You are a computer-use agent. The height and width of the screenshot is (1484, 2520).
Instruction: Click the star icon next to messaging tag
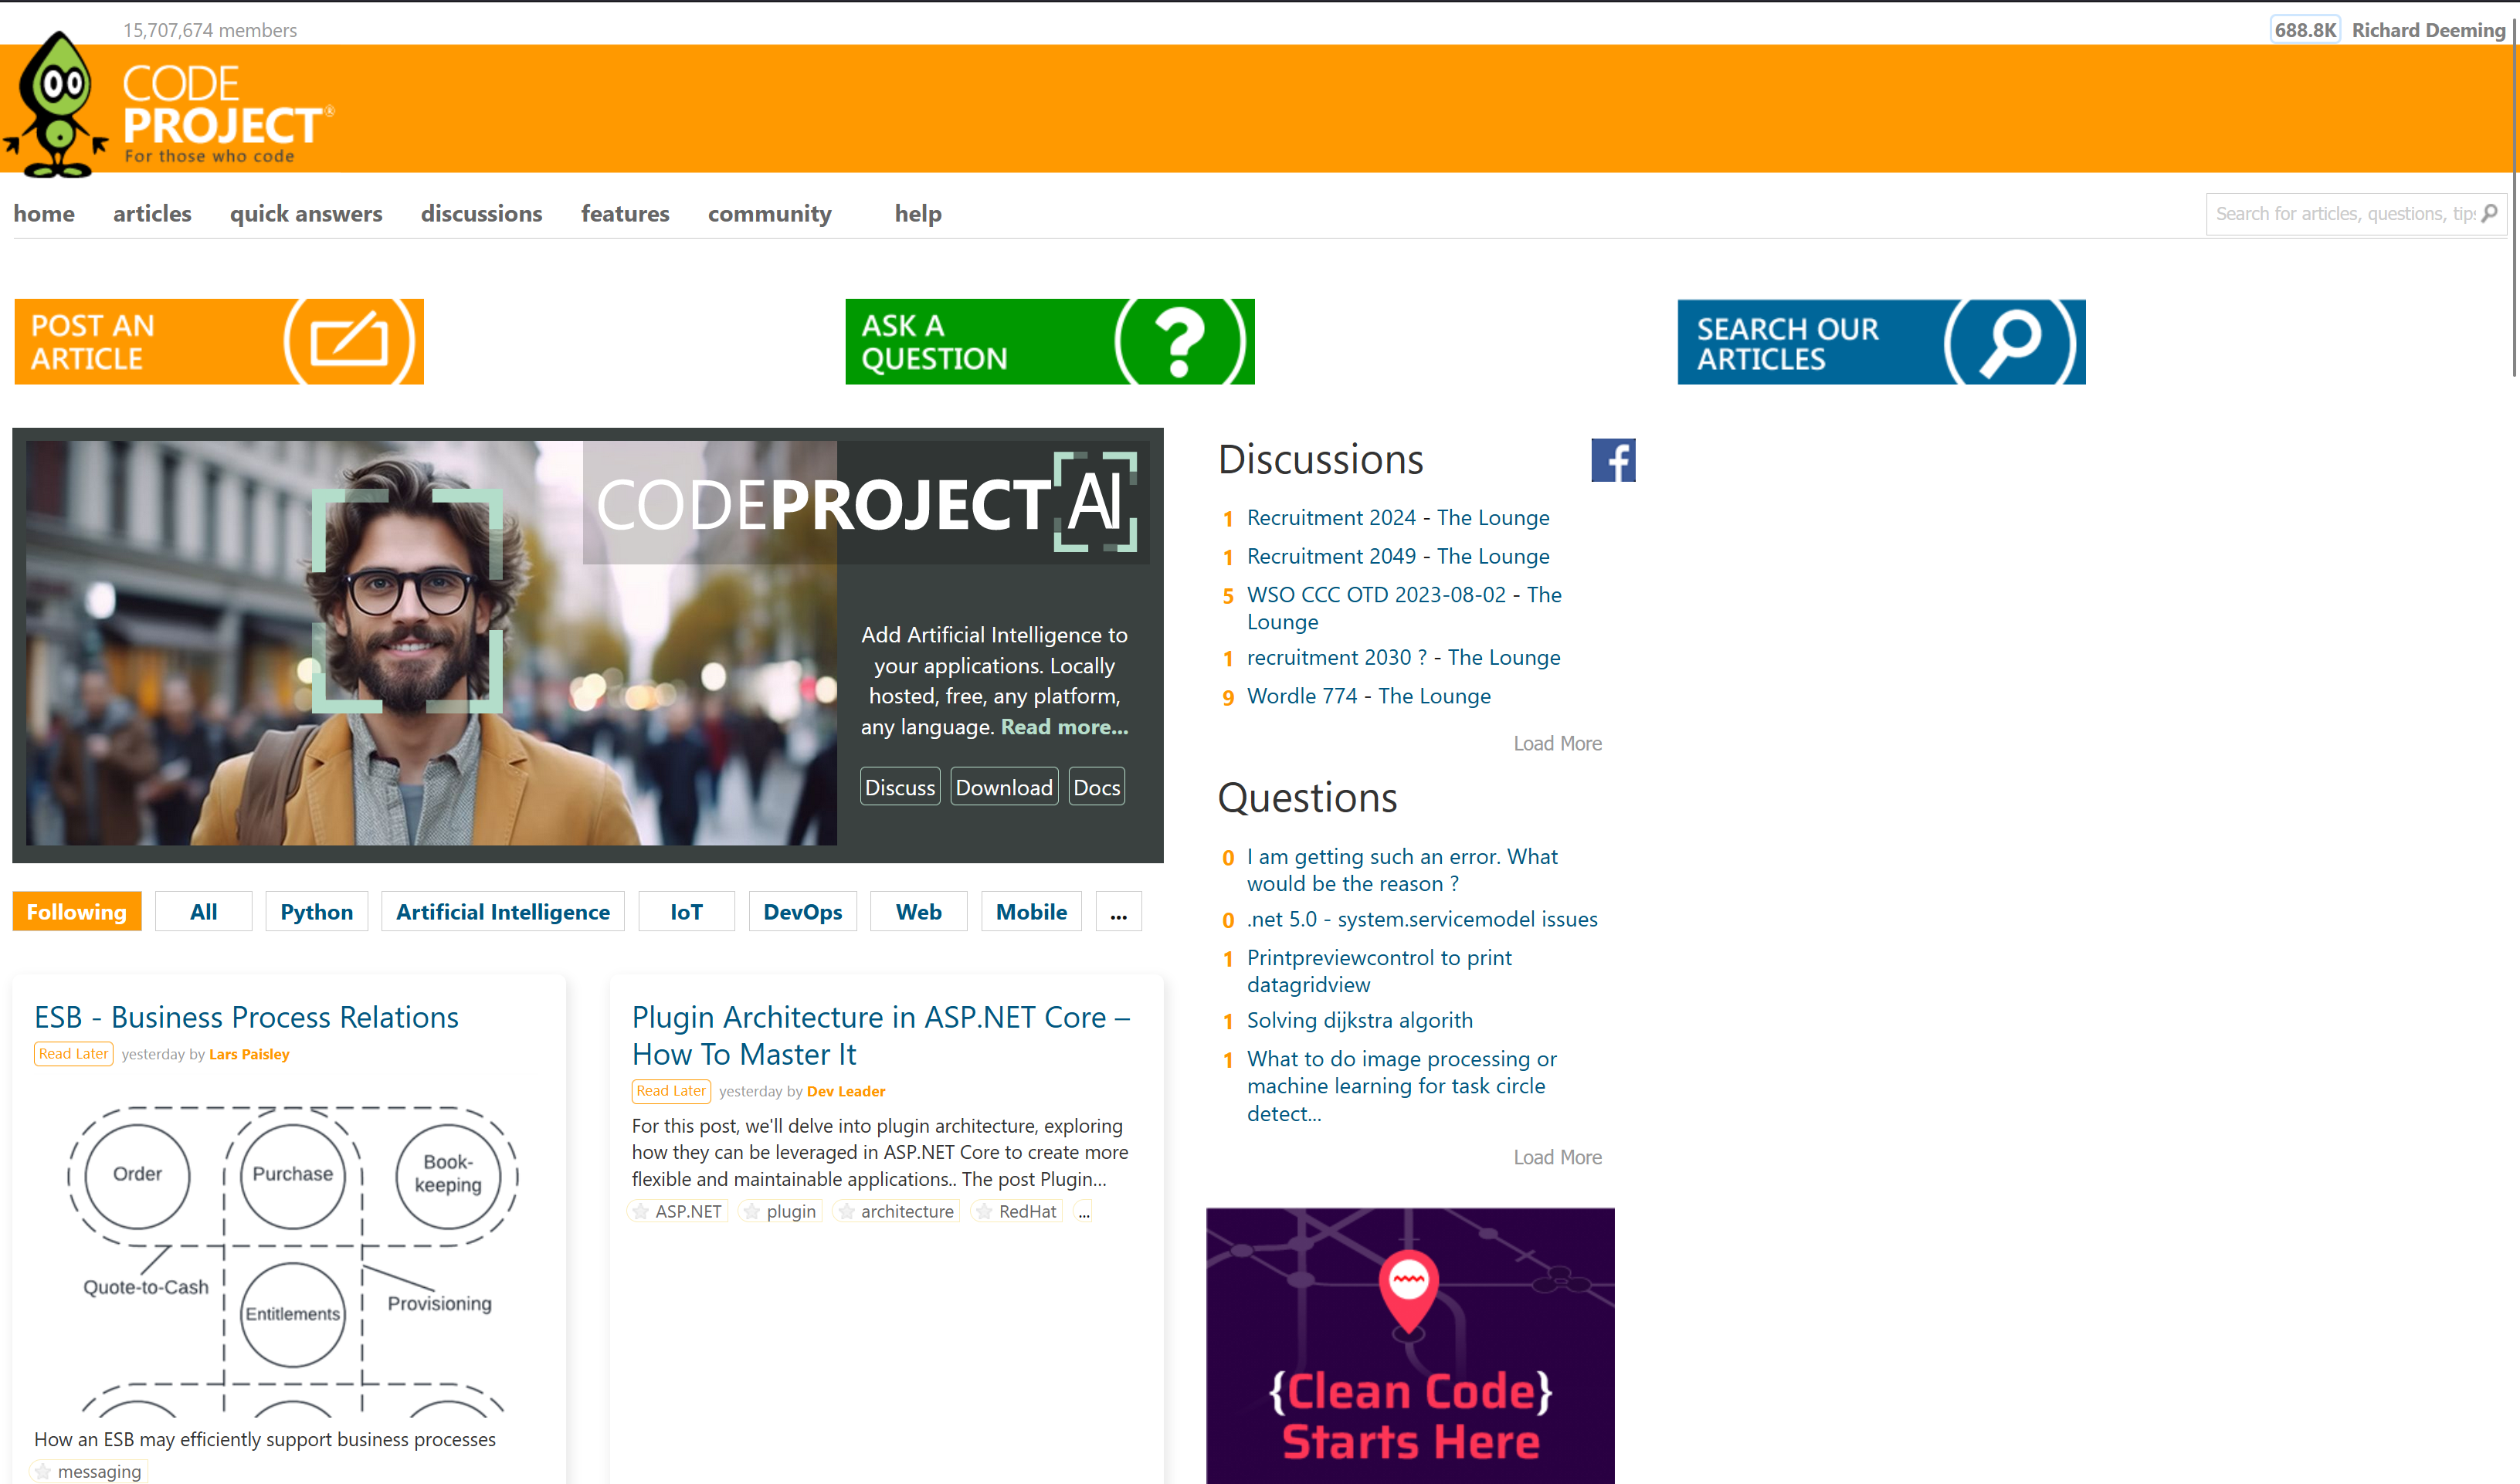(43, 1471)
